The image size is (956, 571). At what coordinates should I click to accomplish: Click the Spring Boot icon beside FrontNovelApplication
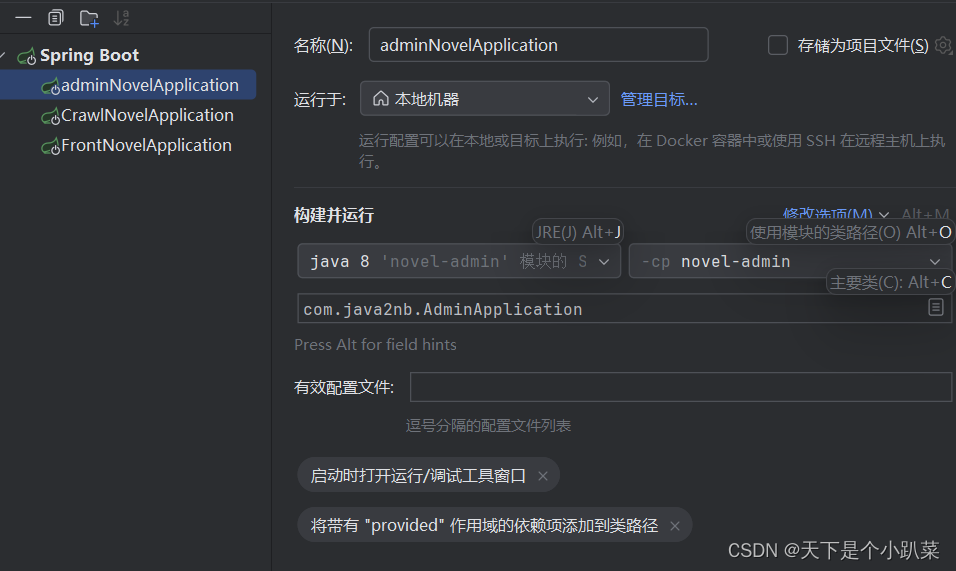[50, 147]
